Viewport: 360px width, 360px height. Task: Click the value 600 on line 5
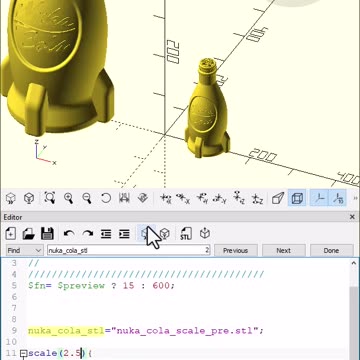click(x=162, y=286)
